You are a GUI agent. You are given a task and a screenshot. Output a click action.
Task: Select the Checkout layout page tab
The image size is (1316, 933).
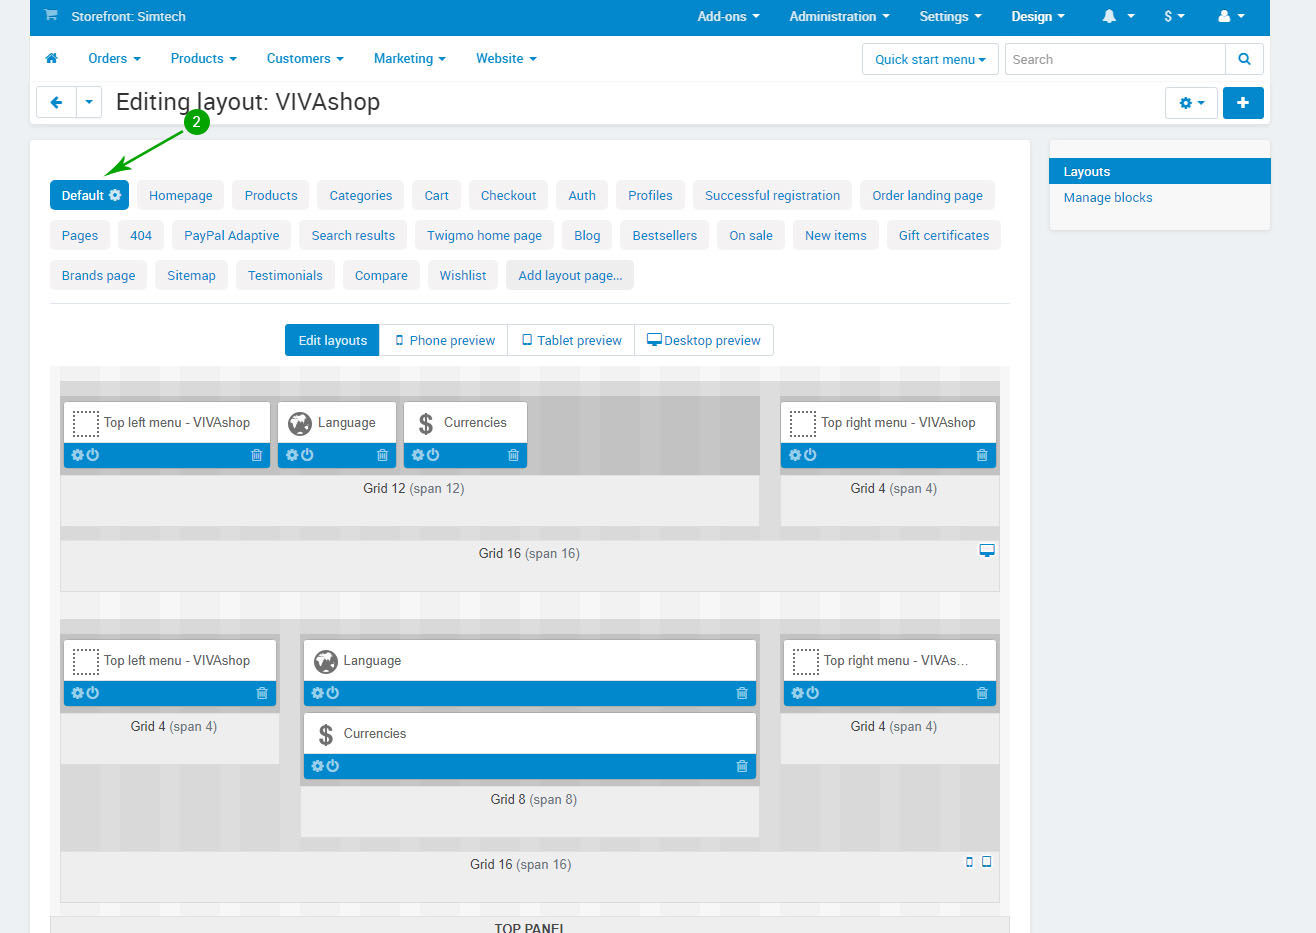pos(508,195)
